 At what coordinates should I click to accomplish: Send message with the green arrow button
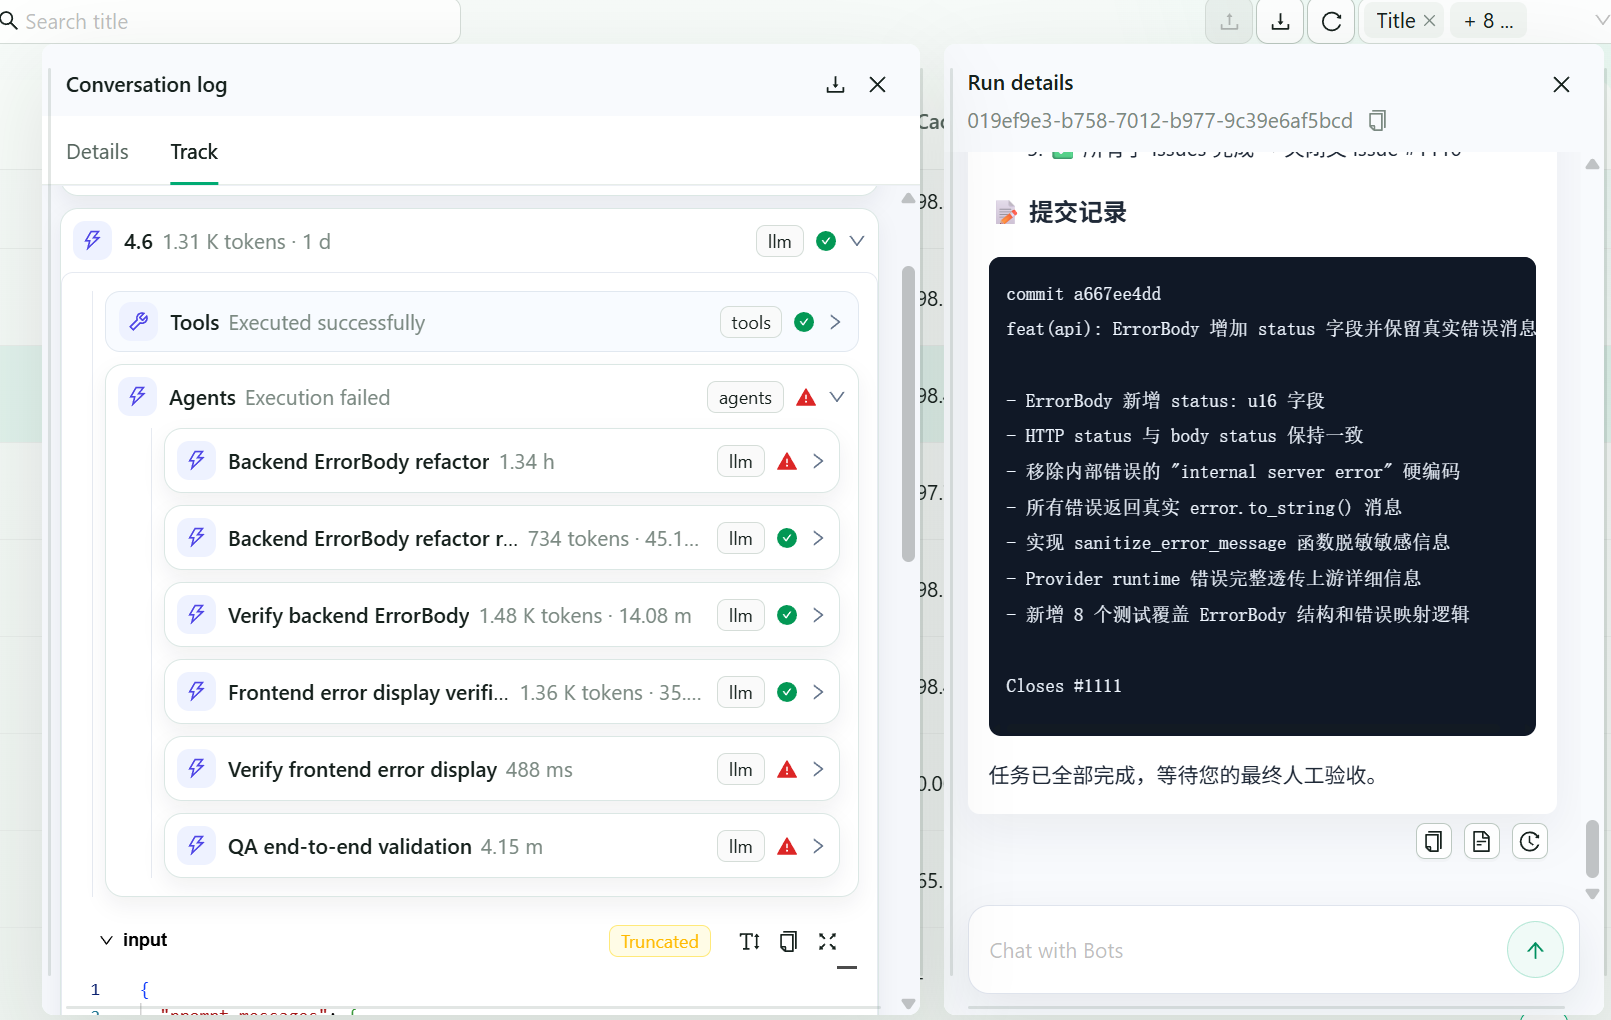[1535, 950]
